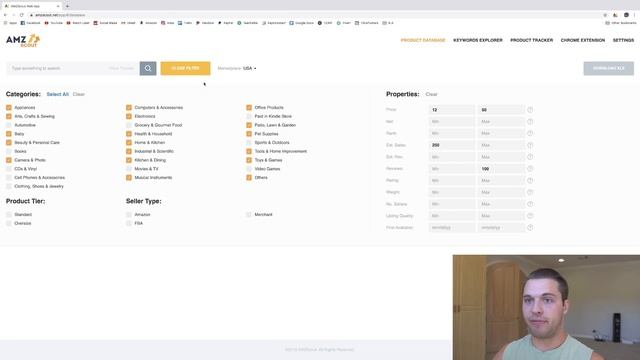Open the Product Database tab
The height and width of the screenshot is (360, 640).
pos(423,40)
